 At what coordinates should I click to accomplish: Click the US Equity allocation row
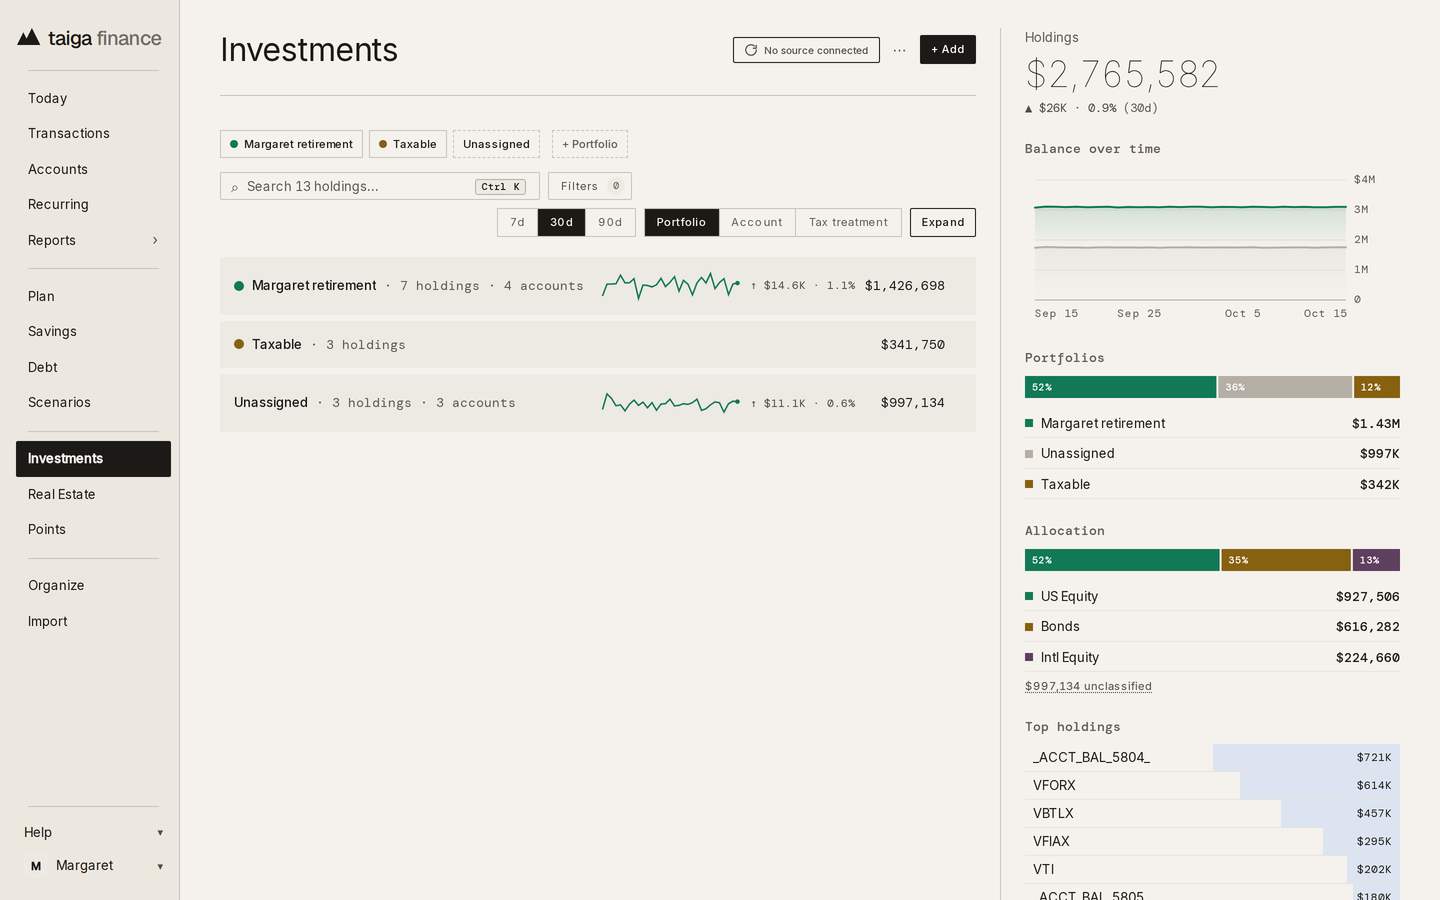click(x=1212, y=596)
